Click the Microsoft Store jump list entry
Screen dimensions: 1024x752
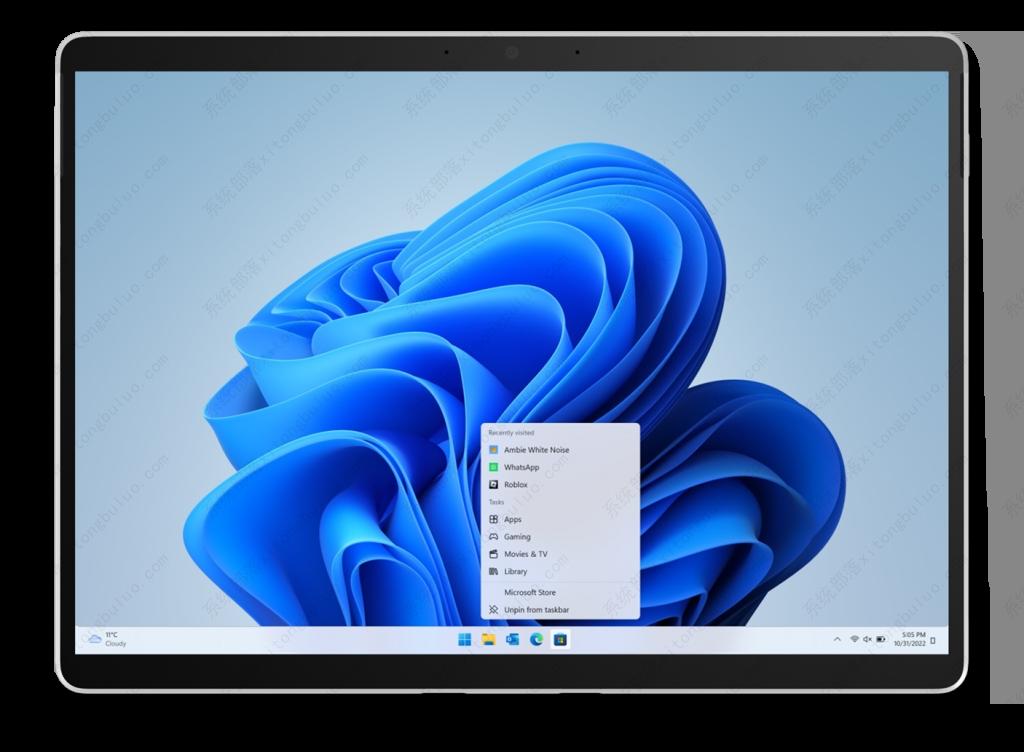pos(529,592)
